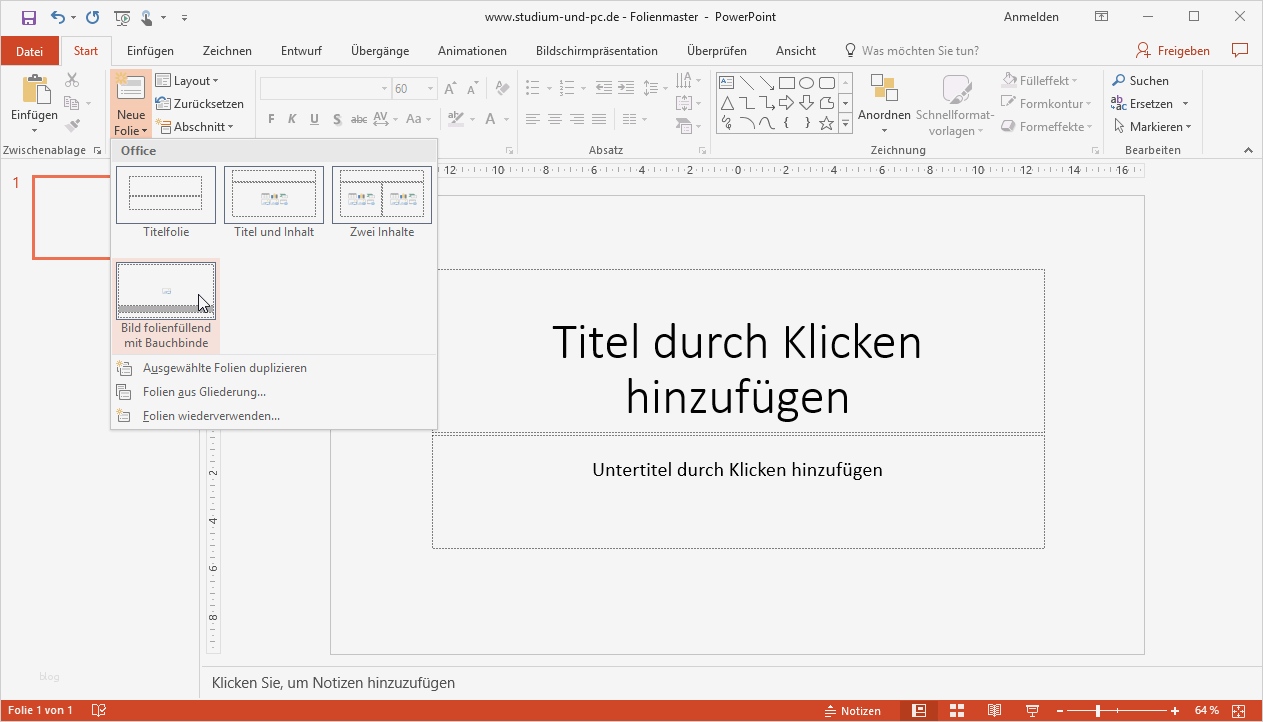The image size is (1263, 722).
Task: Toggle touch/mouse mode icon in quick access toolbar
Action: tap(147, 17)
